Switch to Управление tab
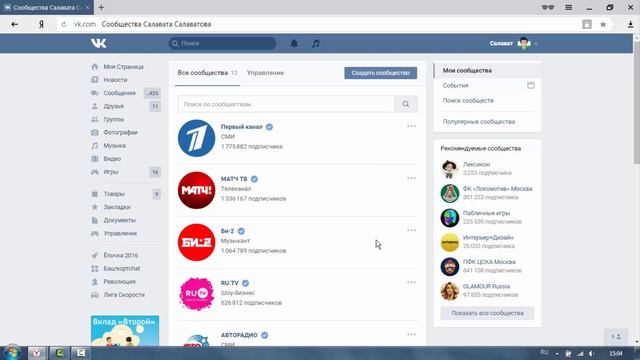Screen dimensions: 640x360 (265, 73)
